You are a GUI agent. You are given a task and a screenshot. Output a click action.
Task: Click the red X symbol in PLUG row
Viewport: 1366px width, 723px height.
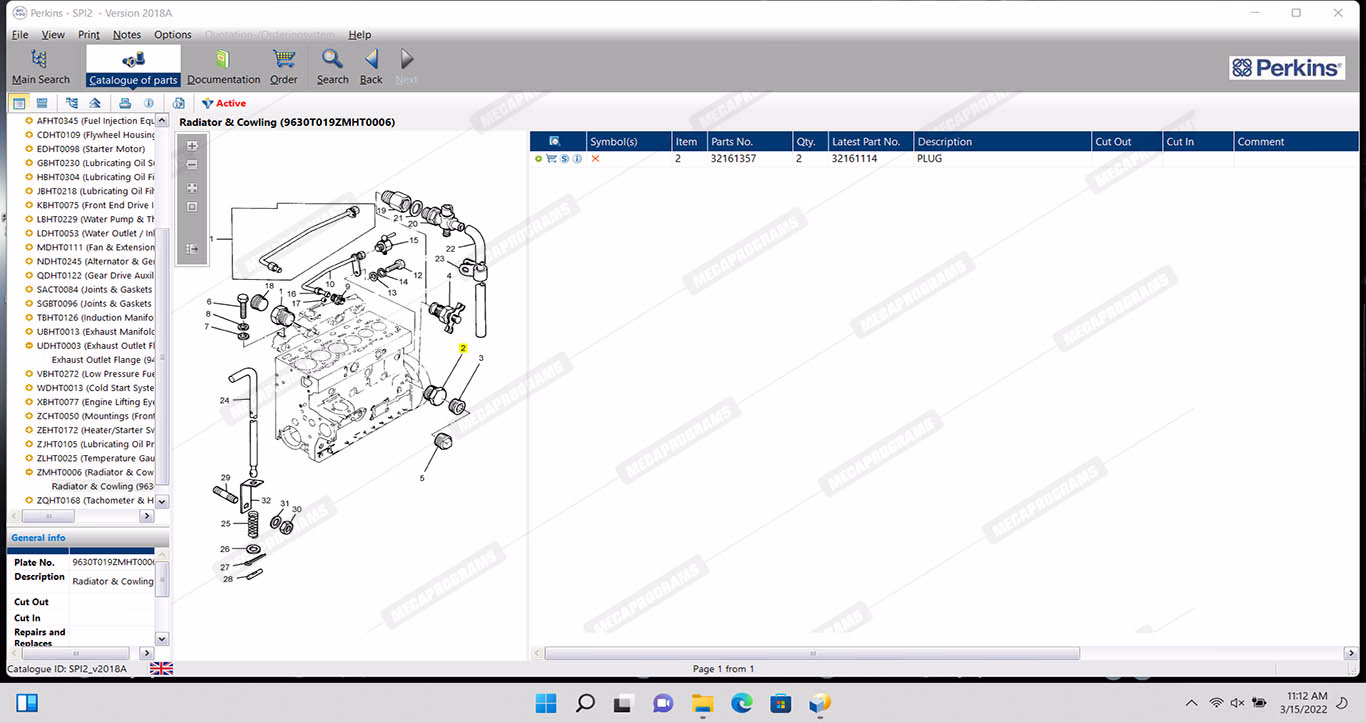pos(596,159)
